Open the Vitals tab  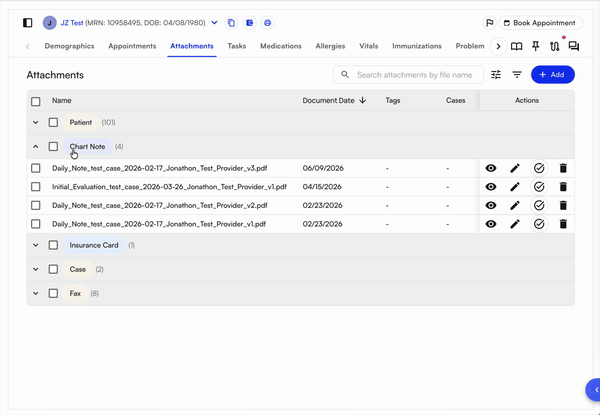click(368, 46)
